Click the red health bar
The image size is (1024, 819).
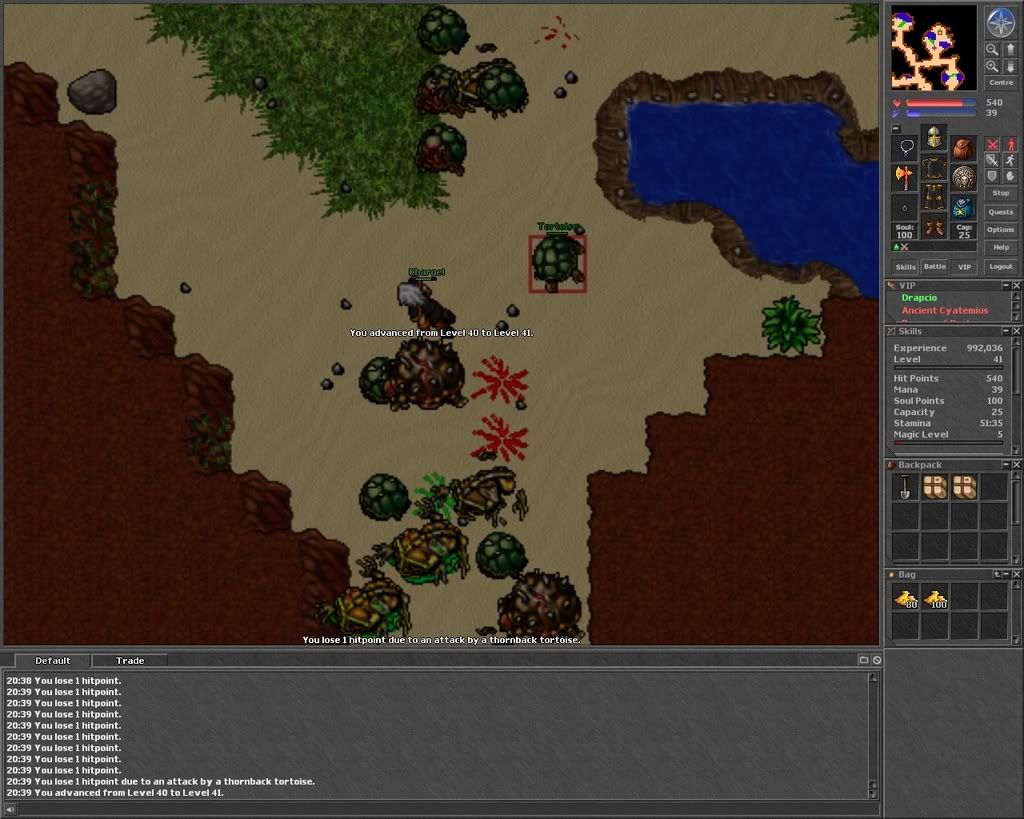[x=940, y=103]
